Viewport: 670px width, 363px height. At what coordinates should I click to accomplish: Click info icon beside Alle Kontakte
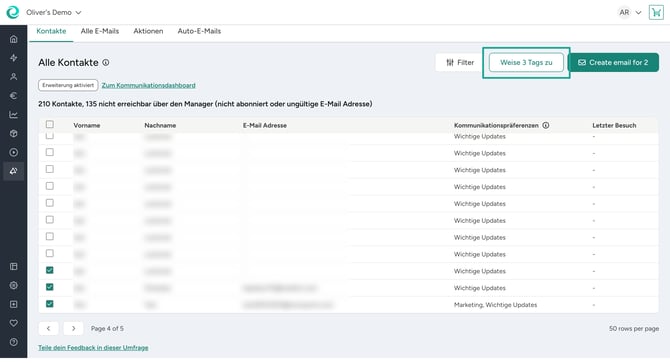point(106,62)
